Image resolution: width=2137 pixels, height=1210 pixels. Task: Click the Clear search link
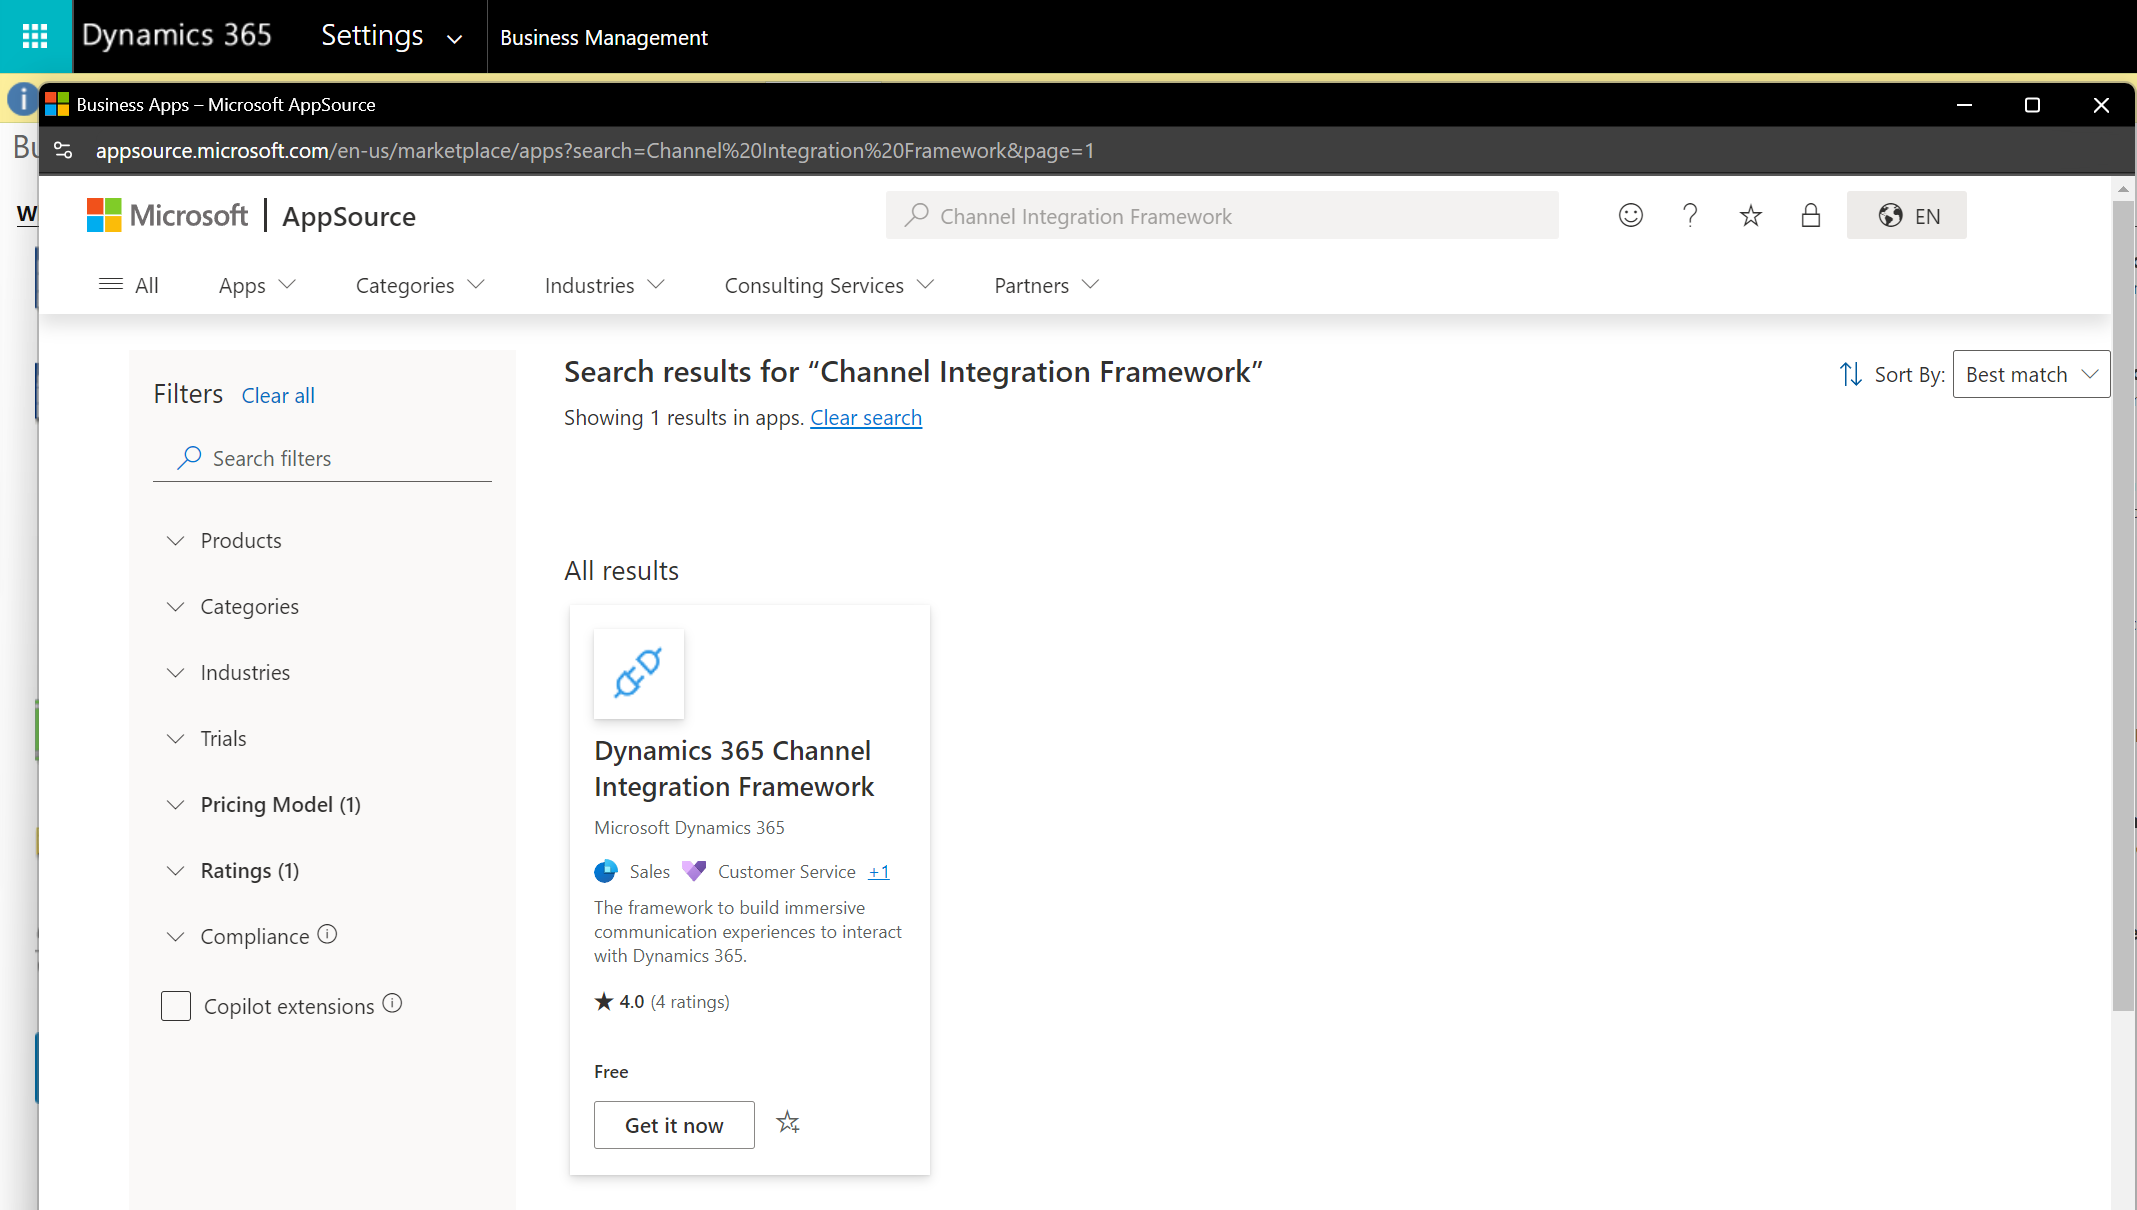click(x=866, y=417)
